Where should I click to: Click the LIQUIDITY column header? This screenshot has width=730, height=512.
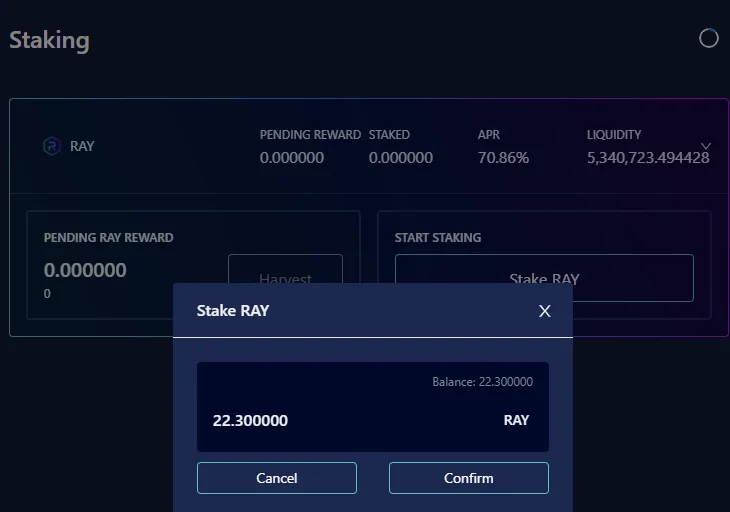614,135
